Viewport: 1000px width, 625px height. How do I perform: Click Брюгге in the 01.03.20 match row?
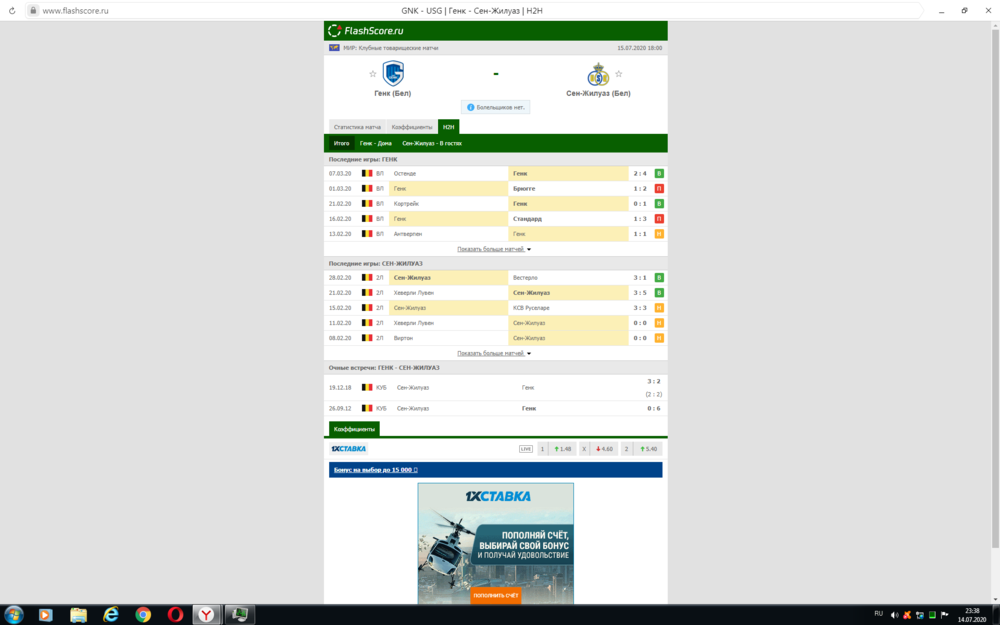point(524,189)
